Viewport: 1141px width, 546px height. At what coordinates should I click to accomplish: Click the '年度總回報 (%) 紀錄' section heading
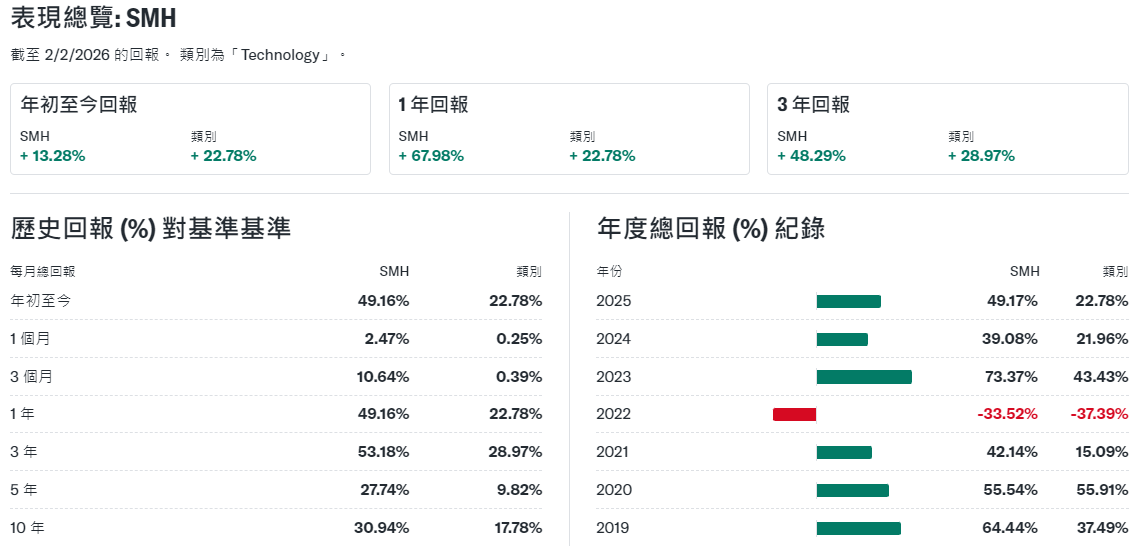click(711, 229)
